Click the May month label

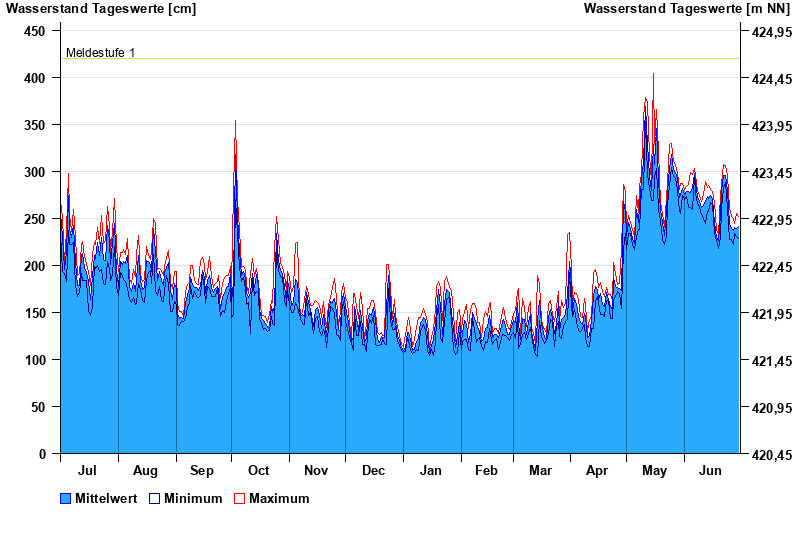point(655,470)
